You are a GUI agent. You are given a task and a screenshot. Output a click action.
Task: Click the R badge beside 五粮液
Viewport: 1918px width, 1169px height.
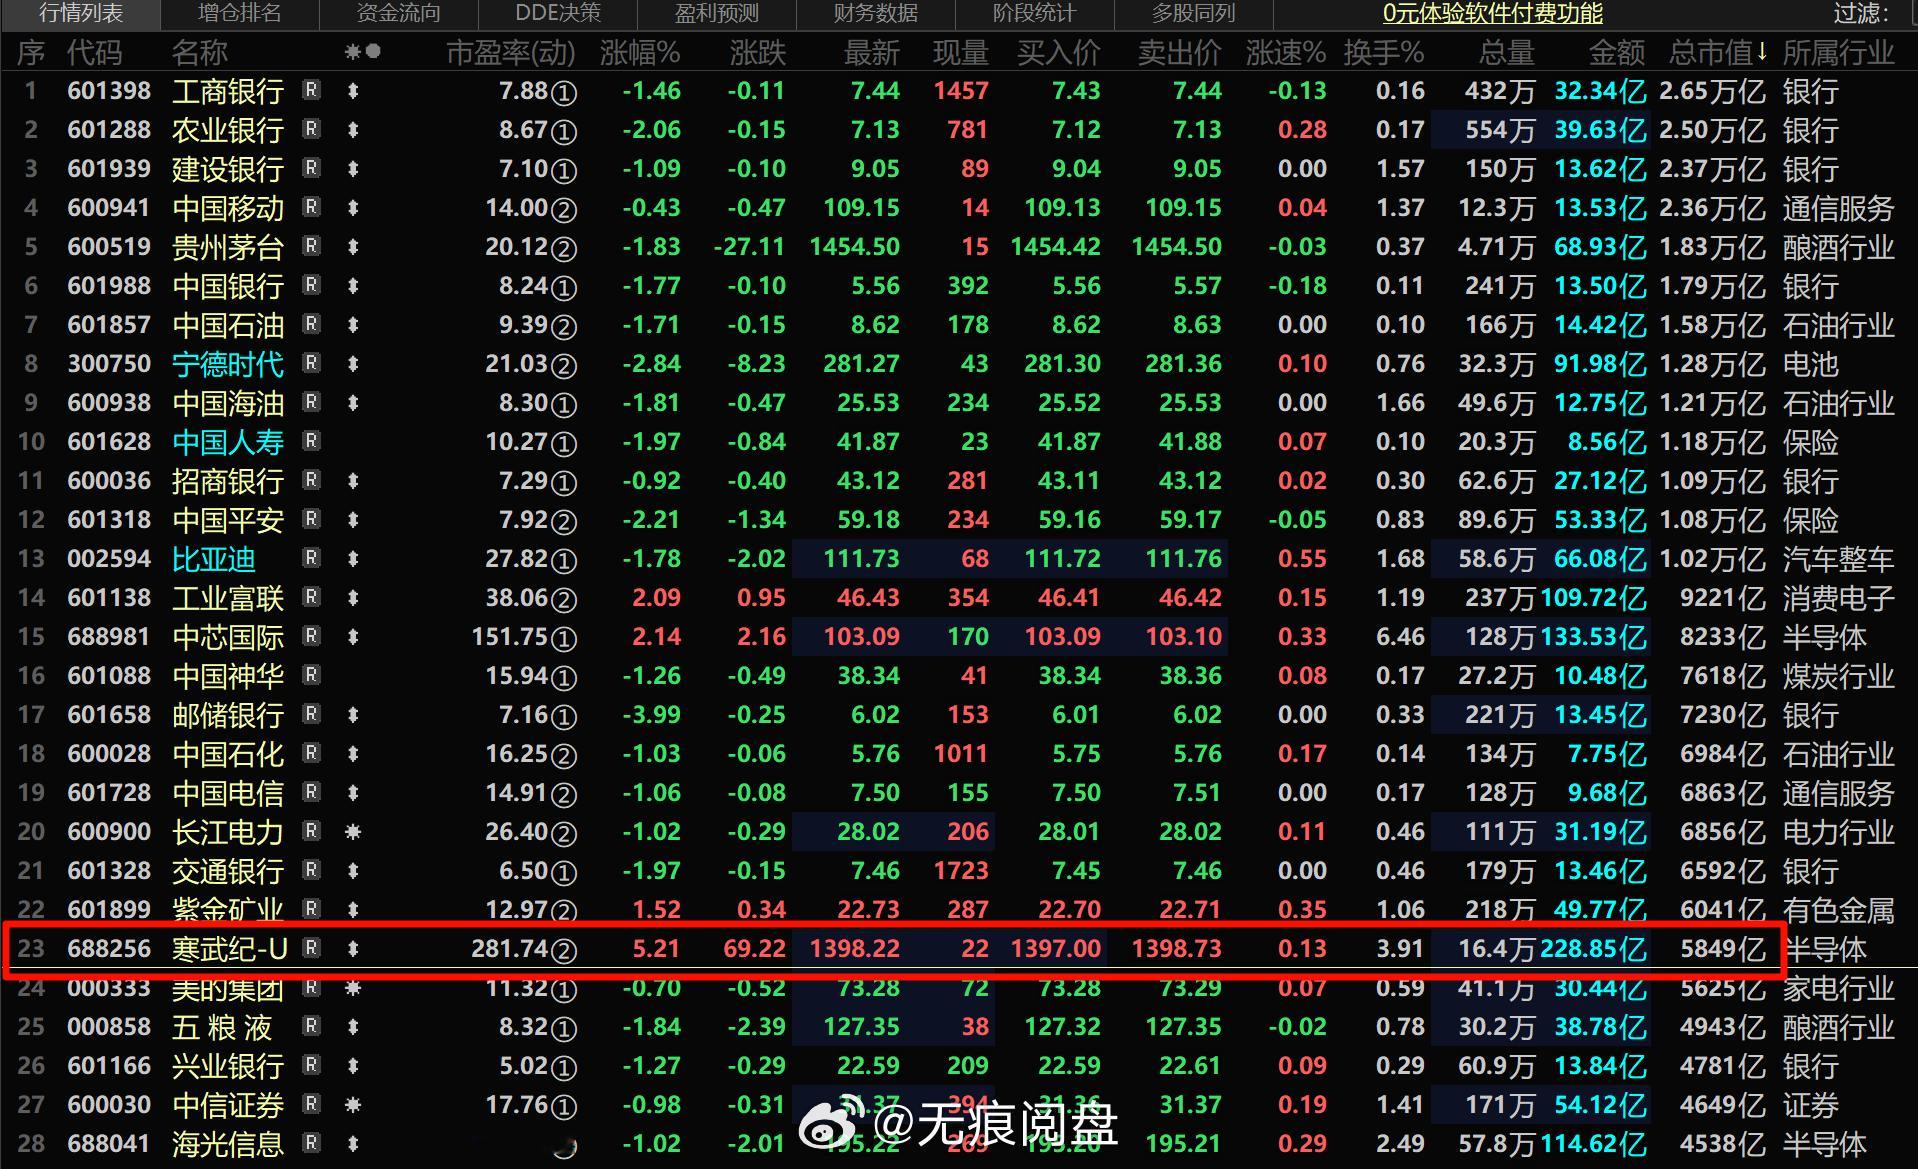311,1026
